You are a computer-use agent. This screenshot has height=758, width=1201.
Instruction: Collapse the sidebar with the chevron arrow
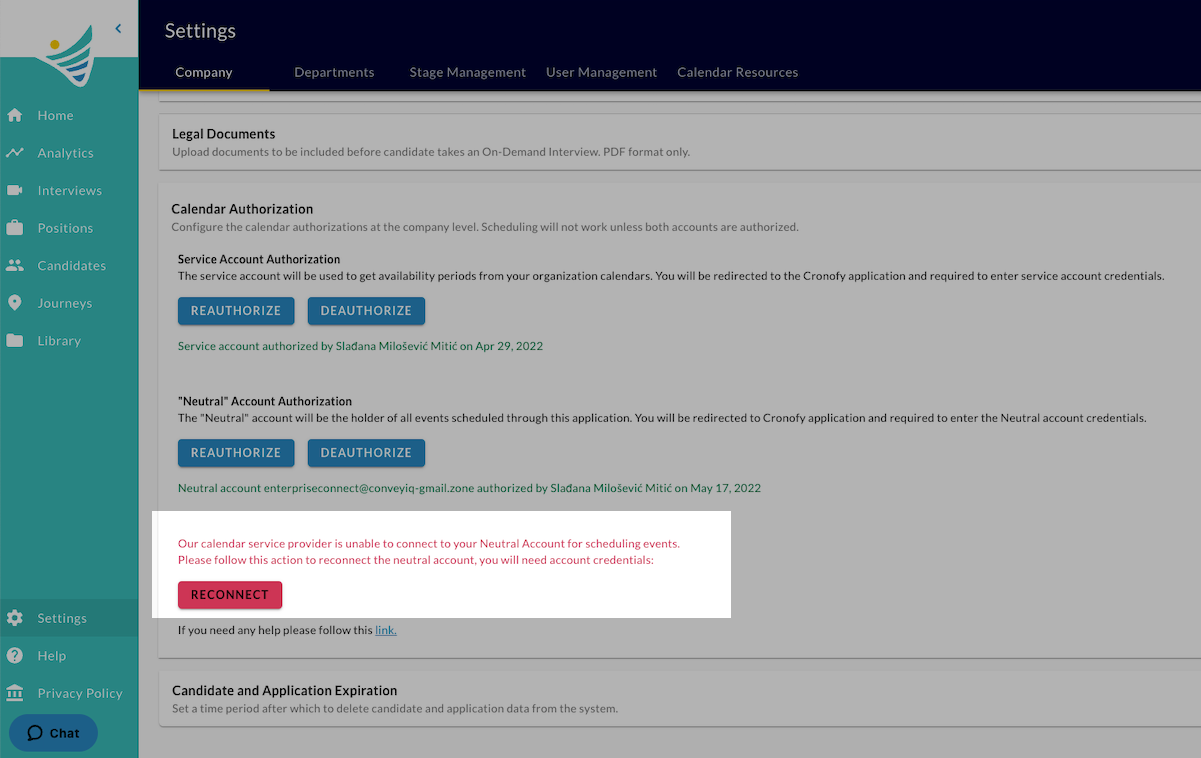118,29
